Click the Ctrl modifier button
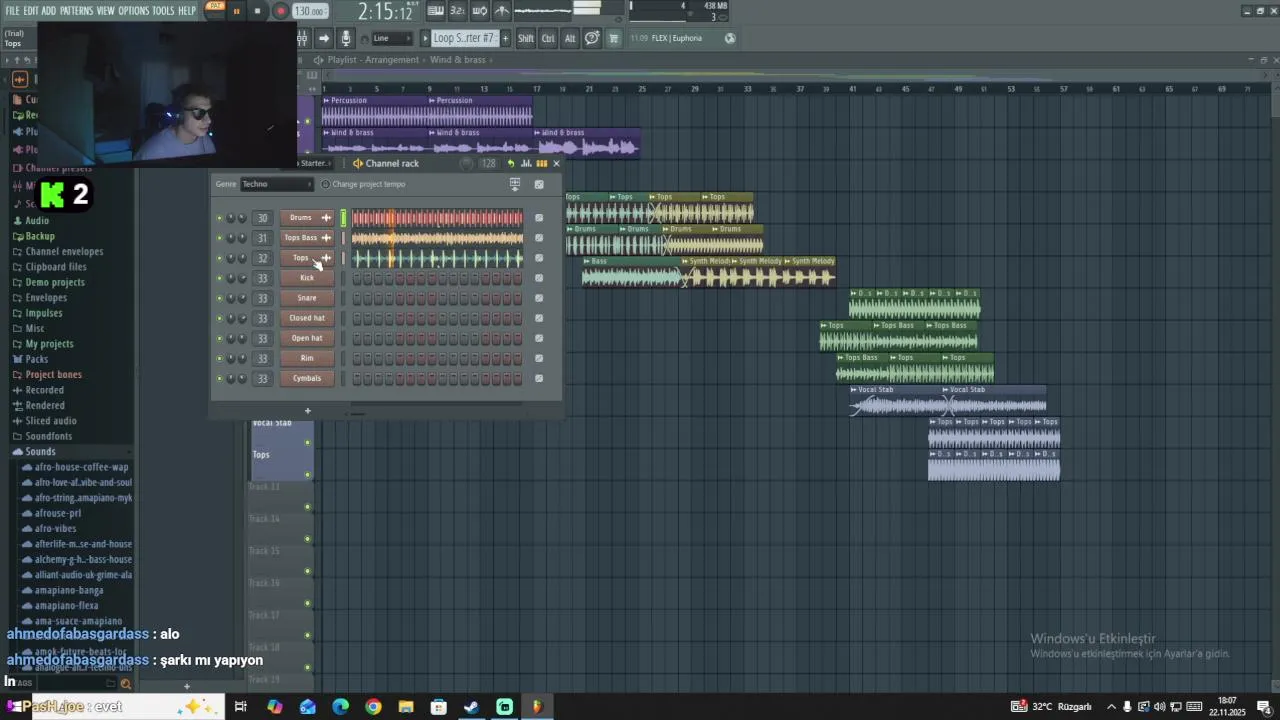1280x720 pixels. pos(548,38)
